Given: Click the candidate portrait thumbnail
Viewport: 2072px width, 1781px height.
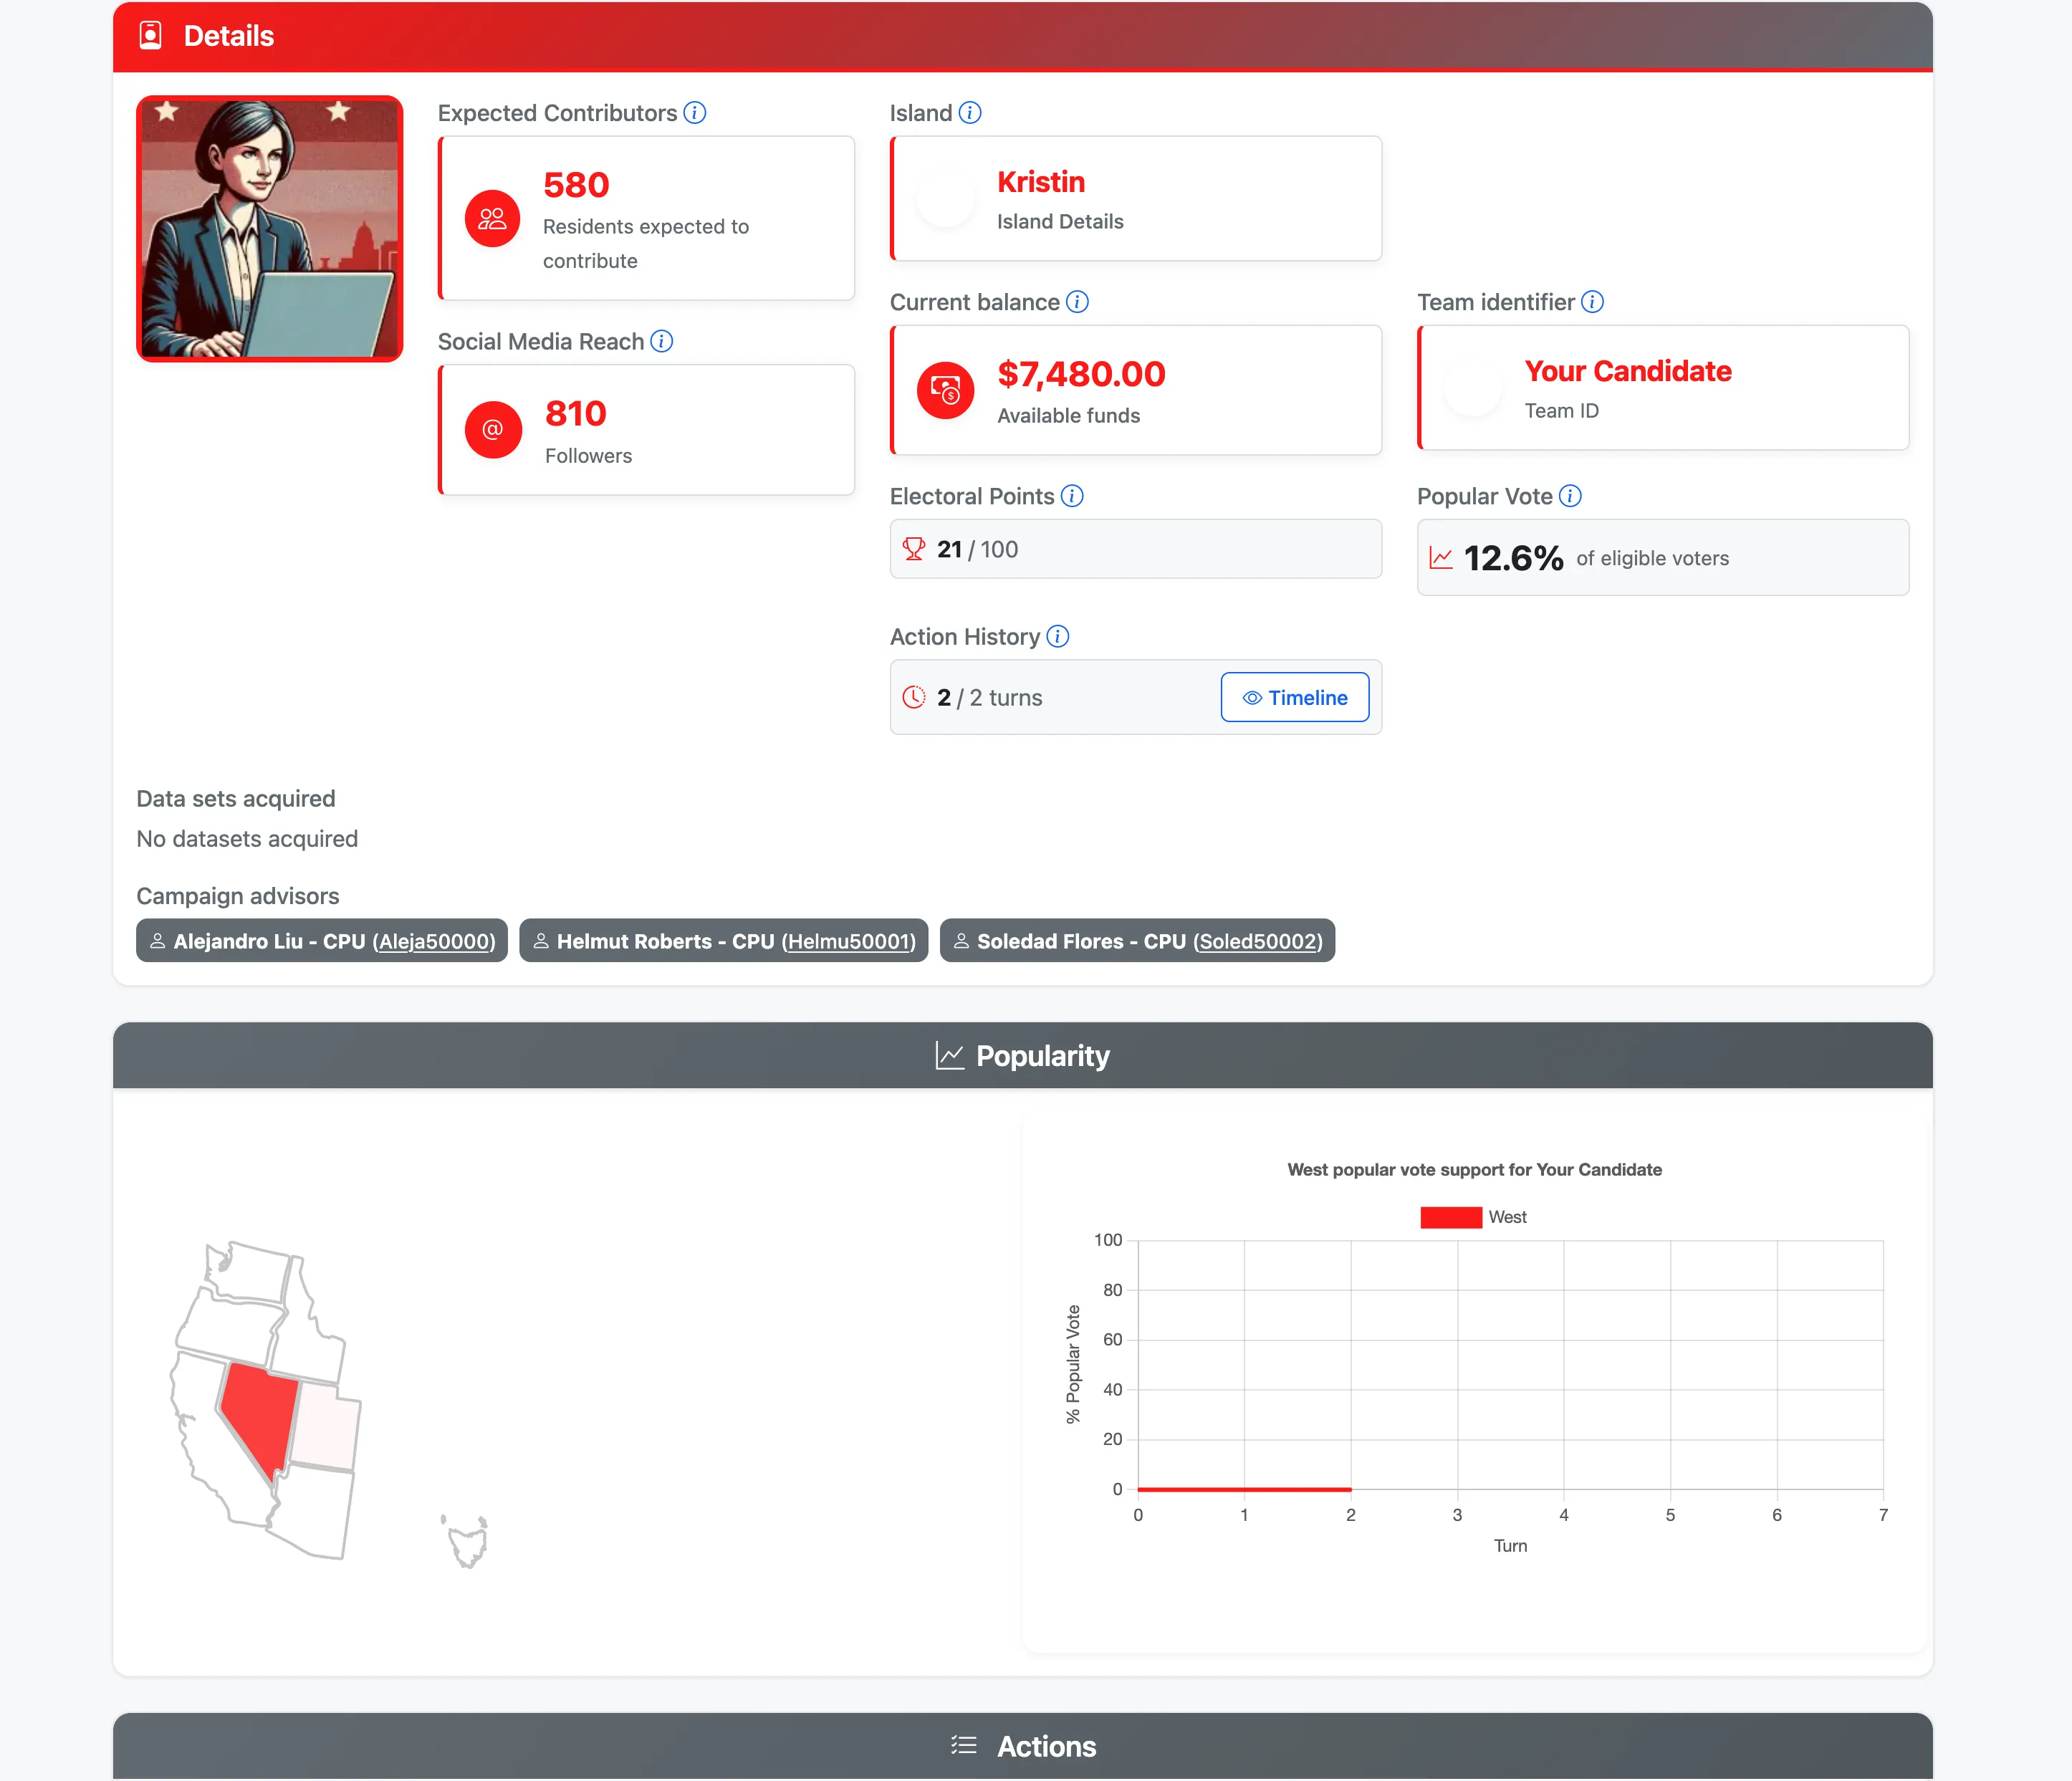Looking at the screenshot, I should click(270, 229).
